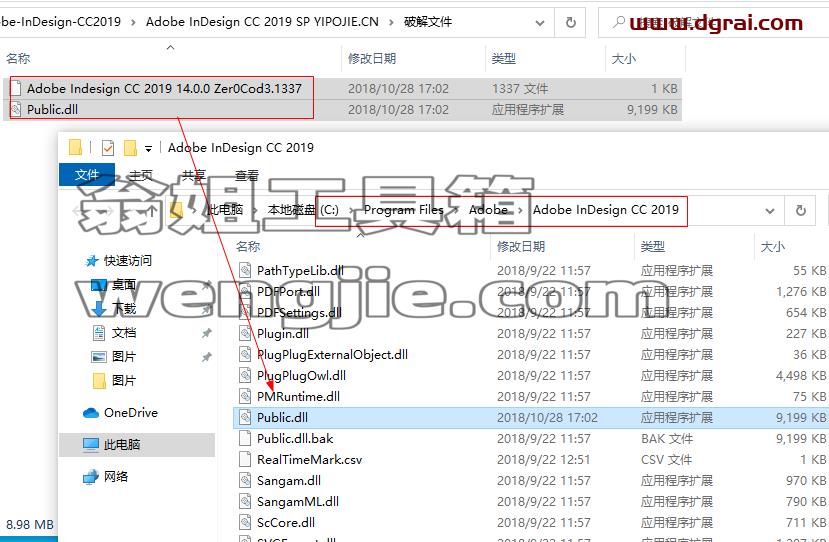Click the ScCore.dll file icon
The image size is (829, 542).
click(x=245, y=522)
